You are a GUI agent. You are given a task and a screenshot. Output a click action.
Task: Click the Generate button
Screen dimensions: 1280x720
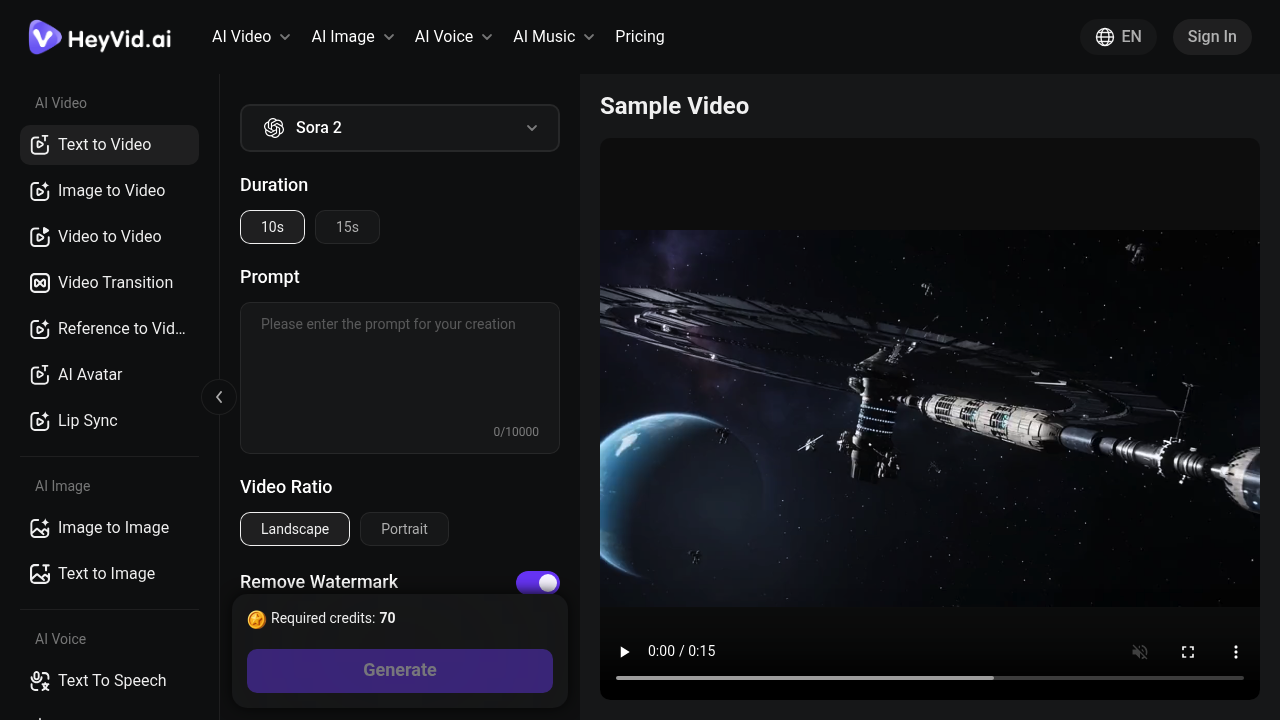click(399, 670)
